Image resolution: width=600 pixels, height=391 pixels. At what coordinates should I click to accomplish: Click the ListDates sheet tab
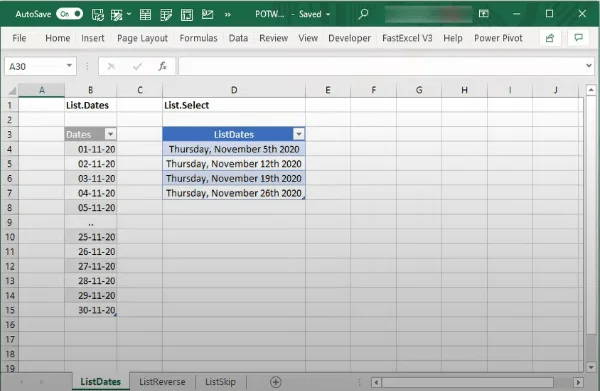point(100,381)
